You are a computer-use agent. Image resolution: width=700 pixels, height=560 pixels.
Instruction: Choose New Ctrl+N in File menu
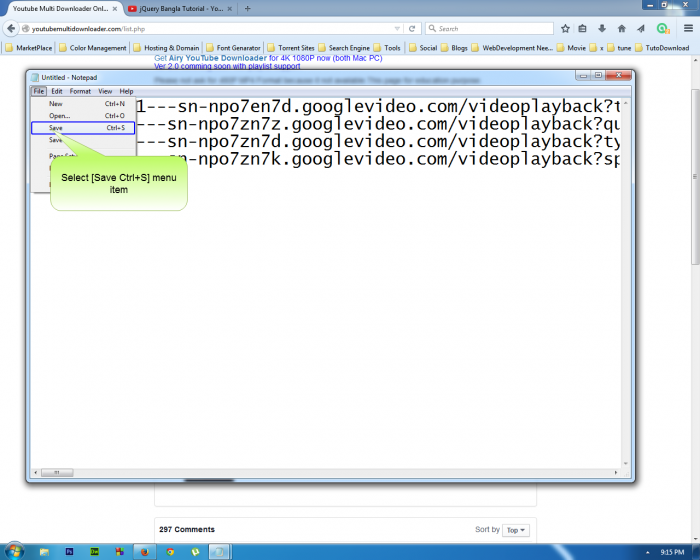83,104
